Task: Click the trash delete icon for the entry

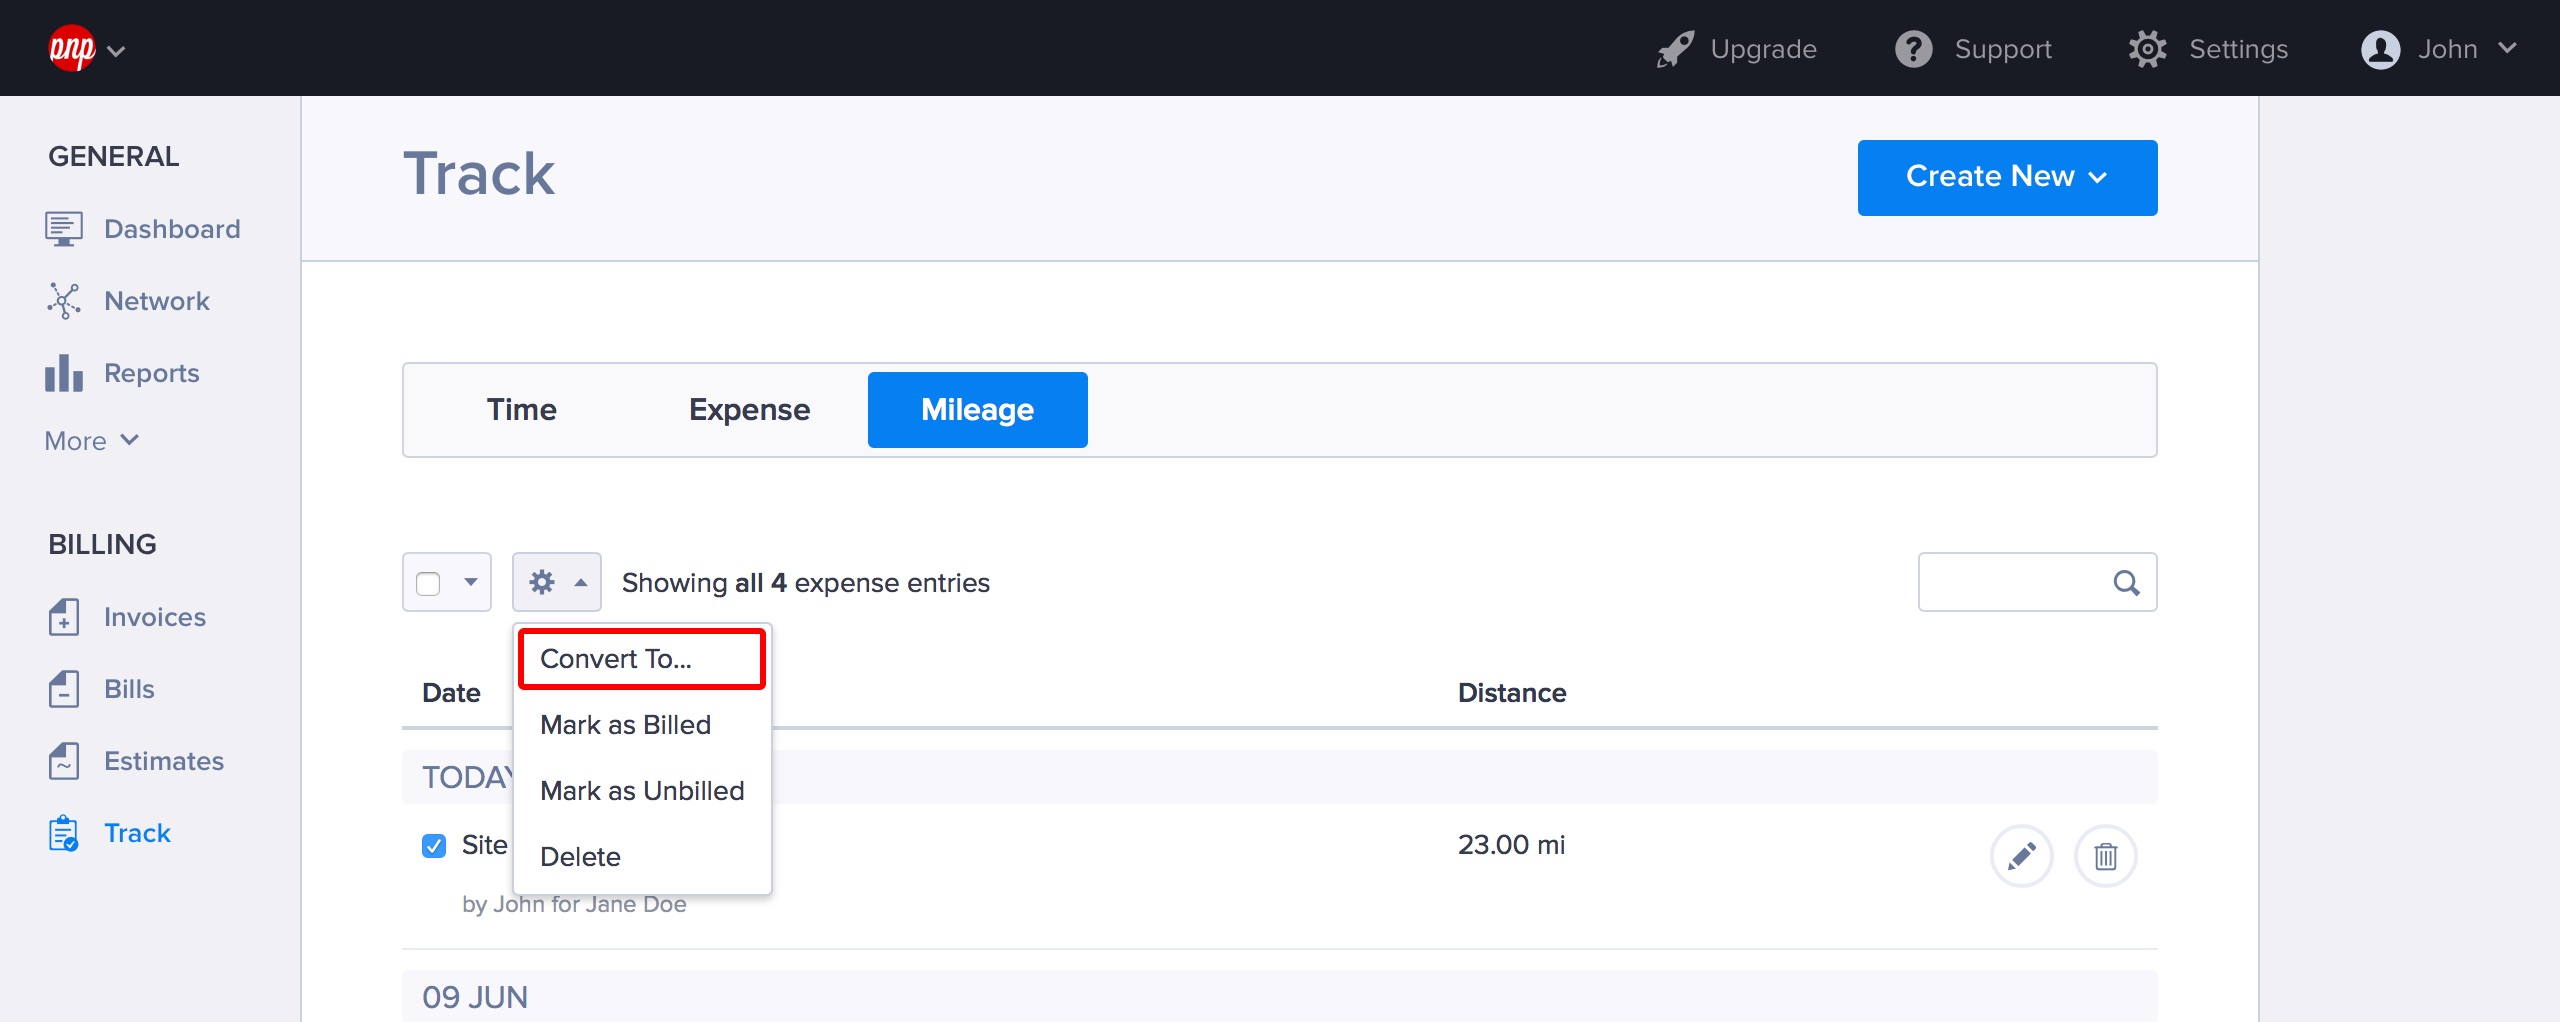Action: 2105,856
